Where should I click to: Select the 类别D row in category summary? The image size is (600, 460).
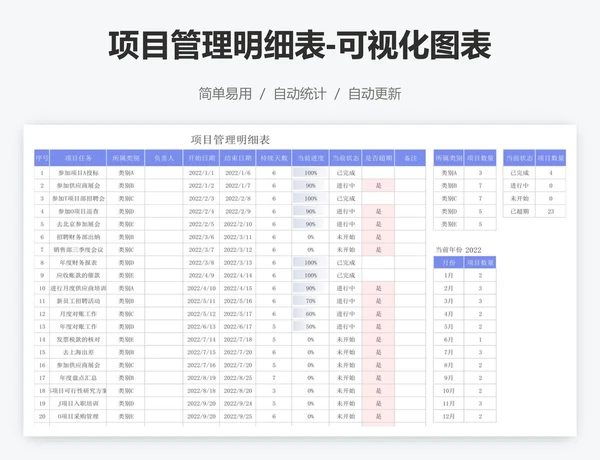[449, 211]
